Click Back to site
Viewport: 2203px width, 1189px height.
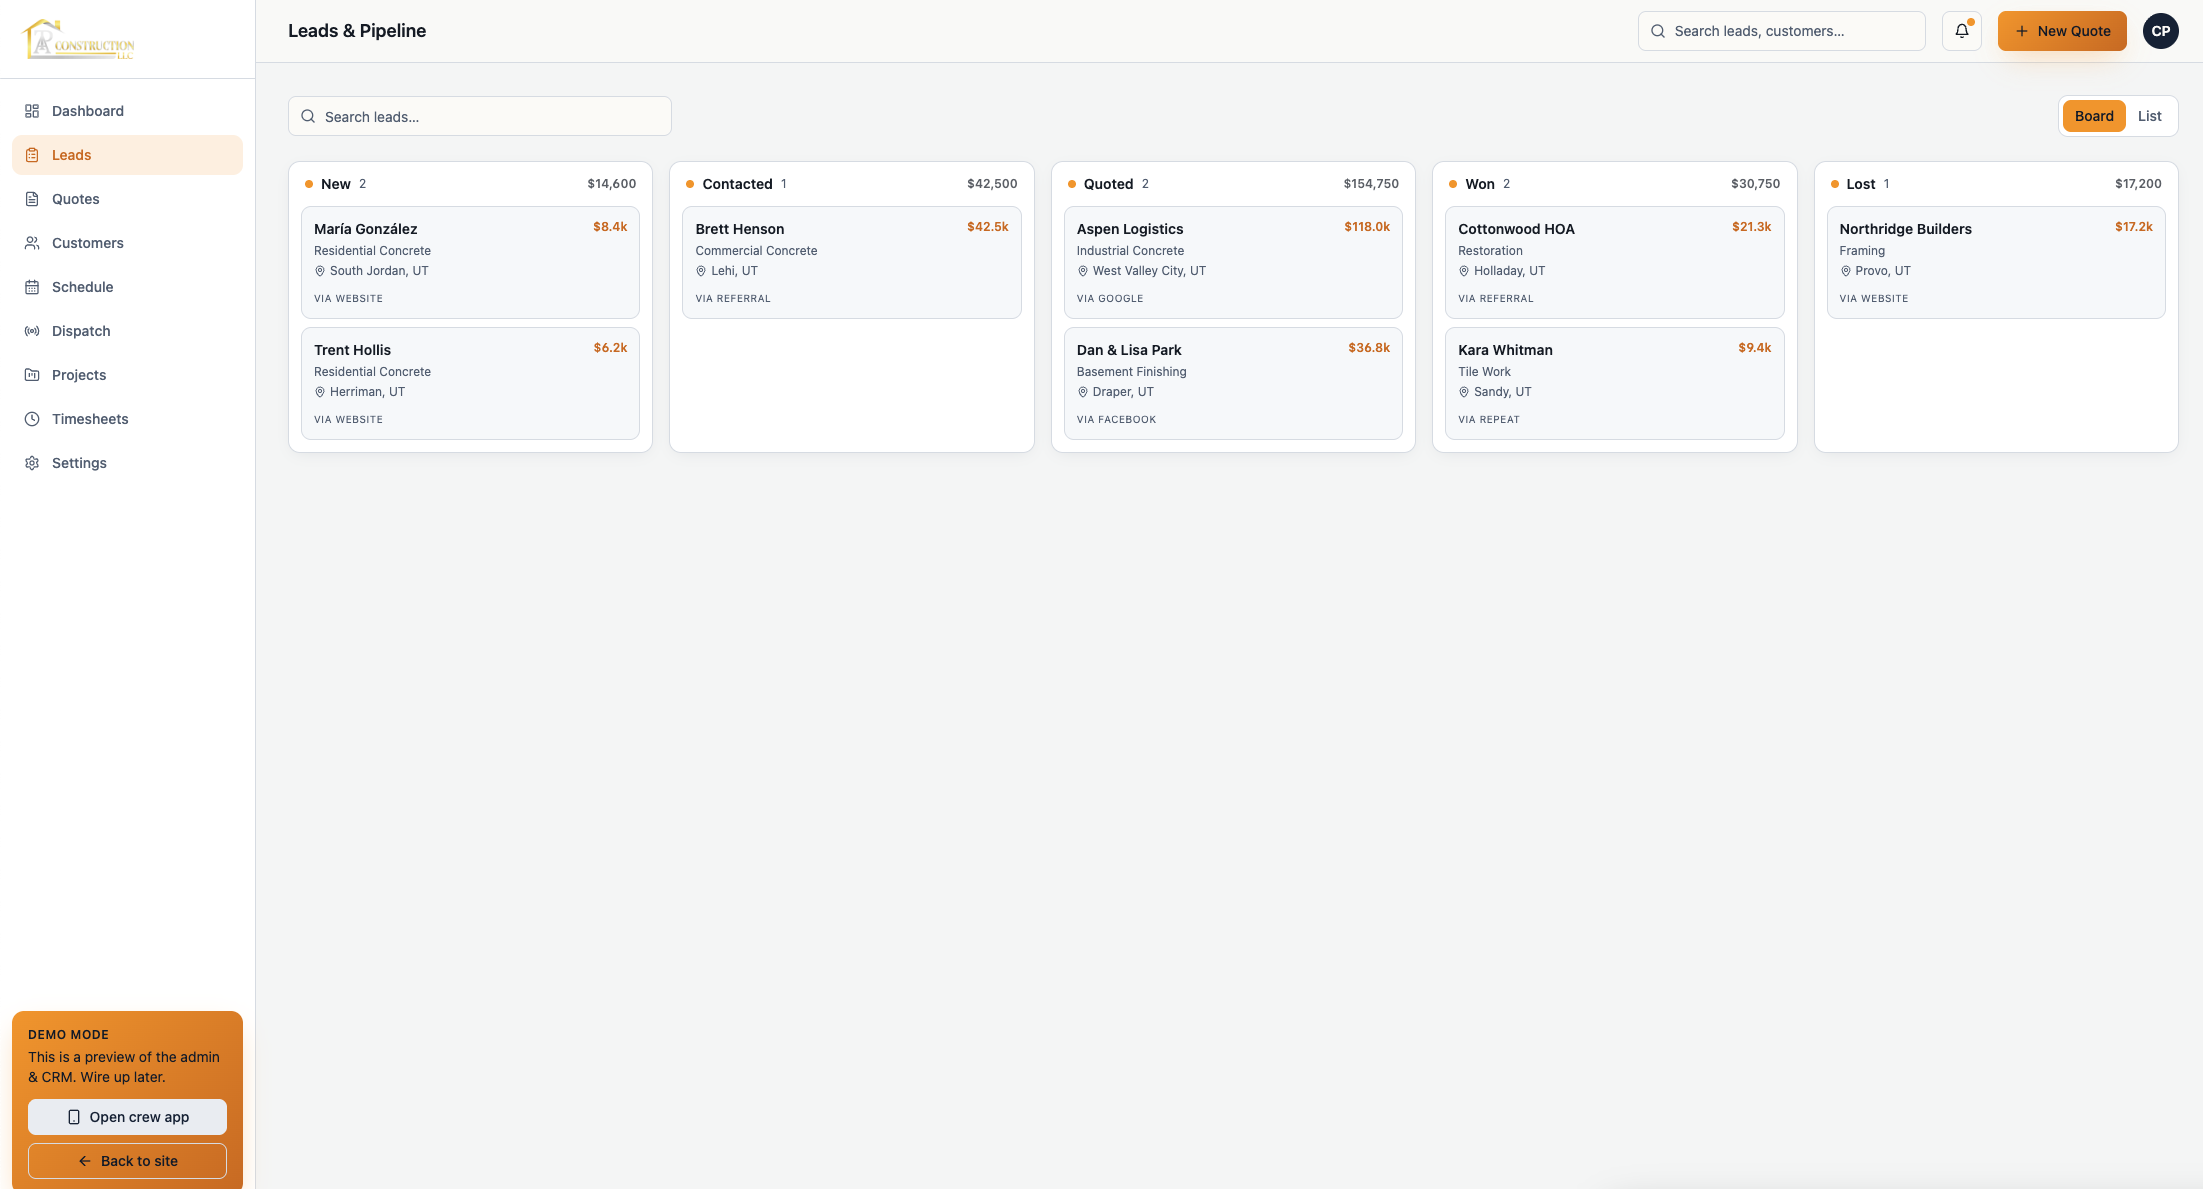pos(127,1160)
